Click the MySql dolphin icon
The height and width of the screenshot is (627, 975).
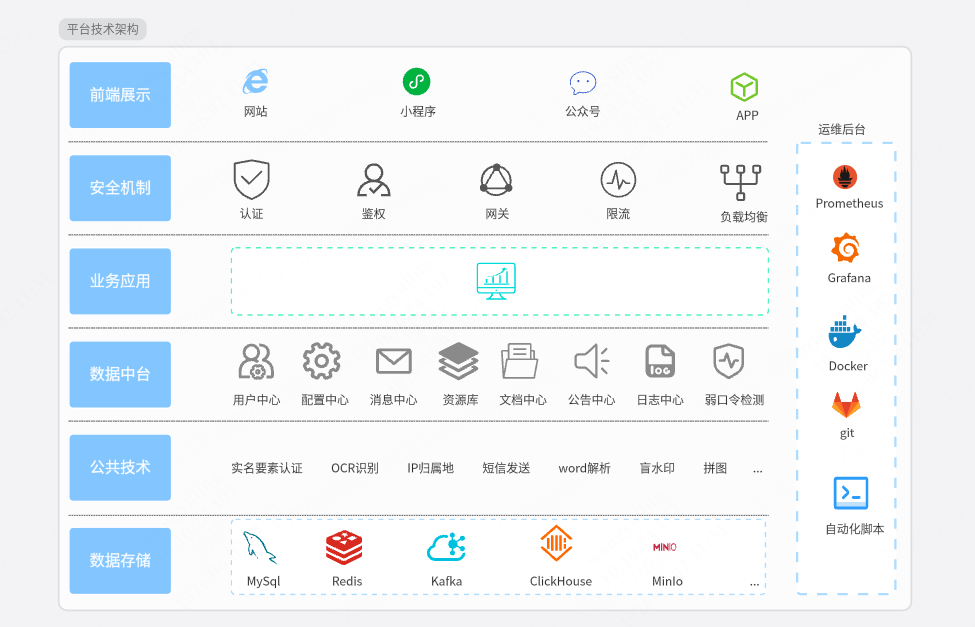[x=260, y=548]
